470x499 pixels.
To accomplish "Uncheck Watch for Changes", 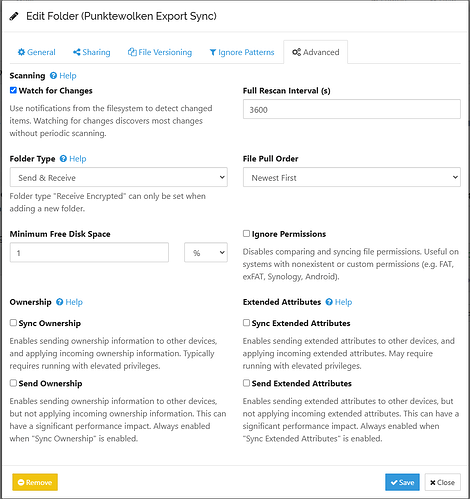I will click(13, 90).
